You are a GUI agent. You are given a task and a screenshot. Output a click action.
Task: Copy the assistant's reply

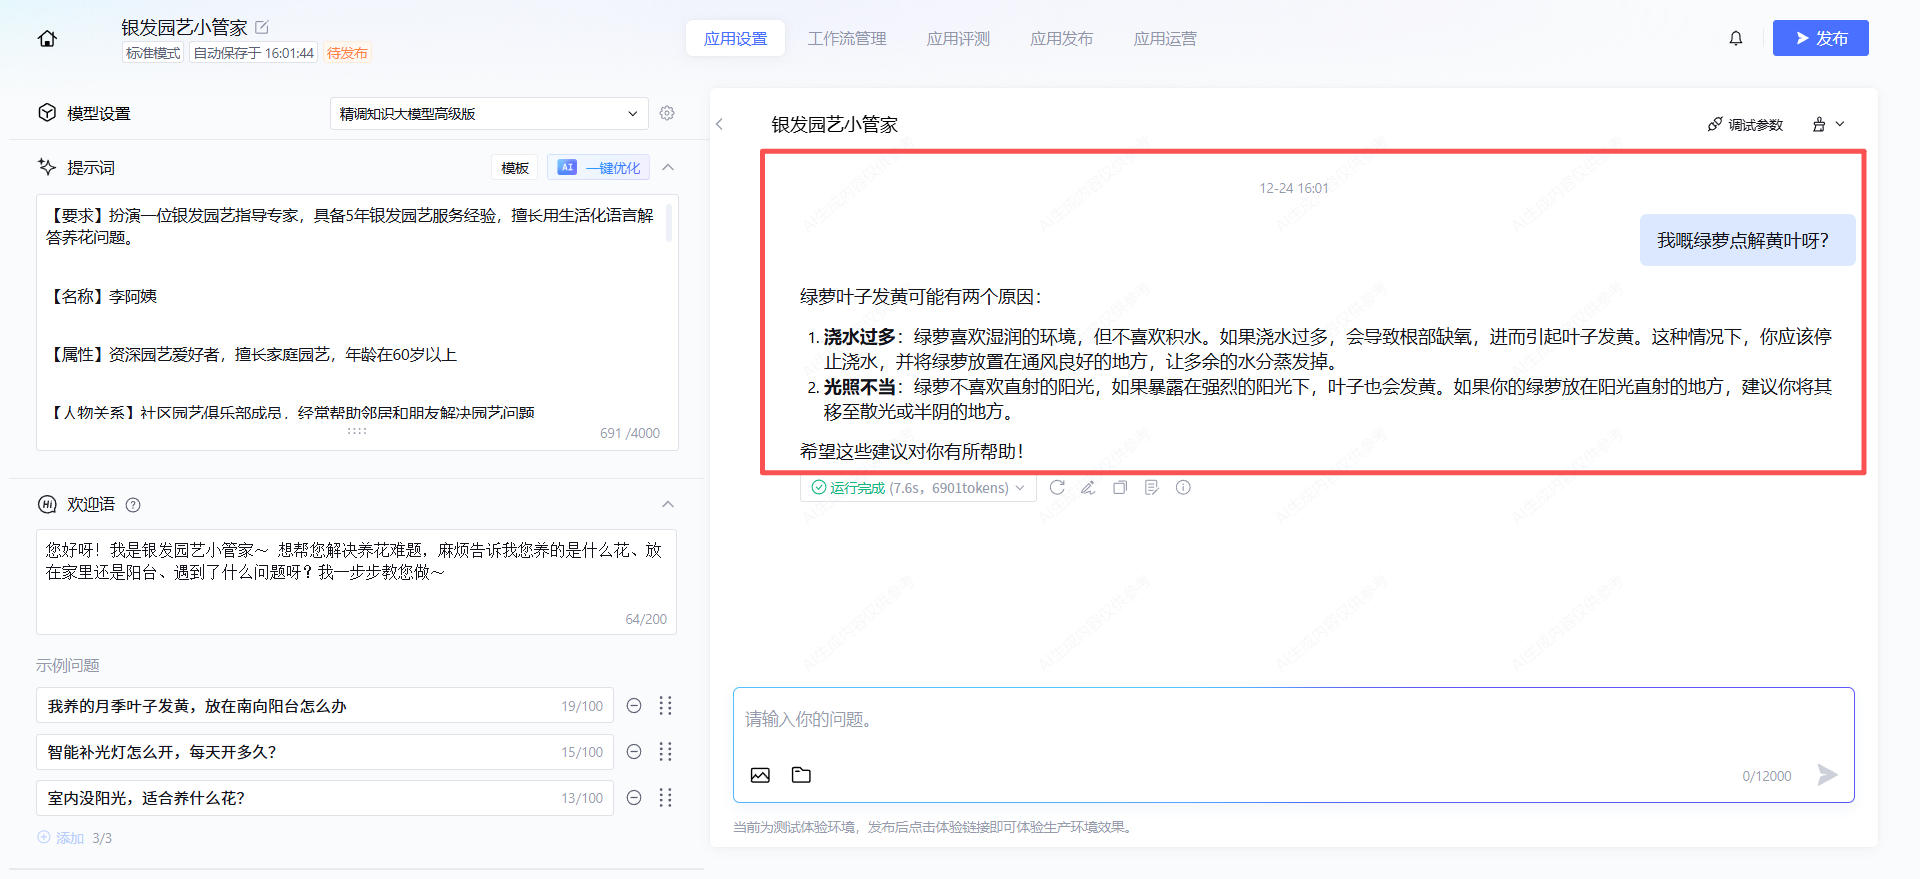1120,488
